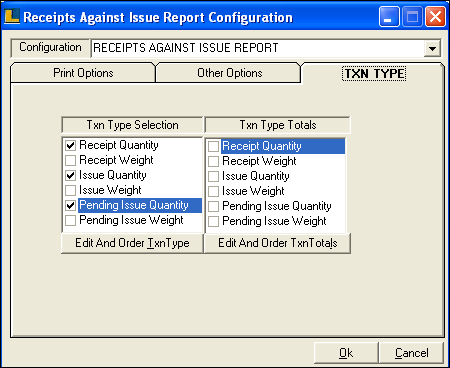
Task: Check Receipt Weight in Txn Type Selection
Action: click(70, 160)
